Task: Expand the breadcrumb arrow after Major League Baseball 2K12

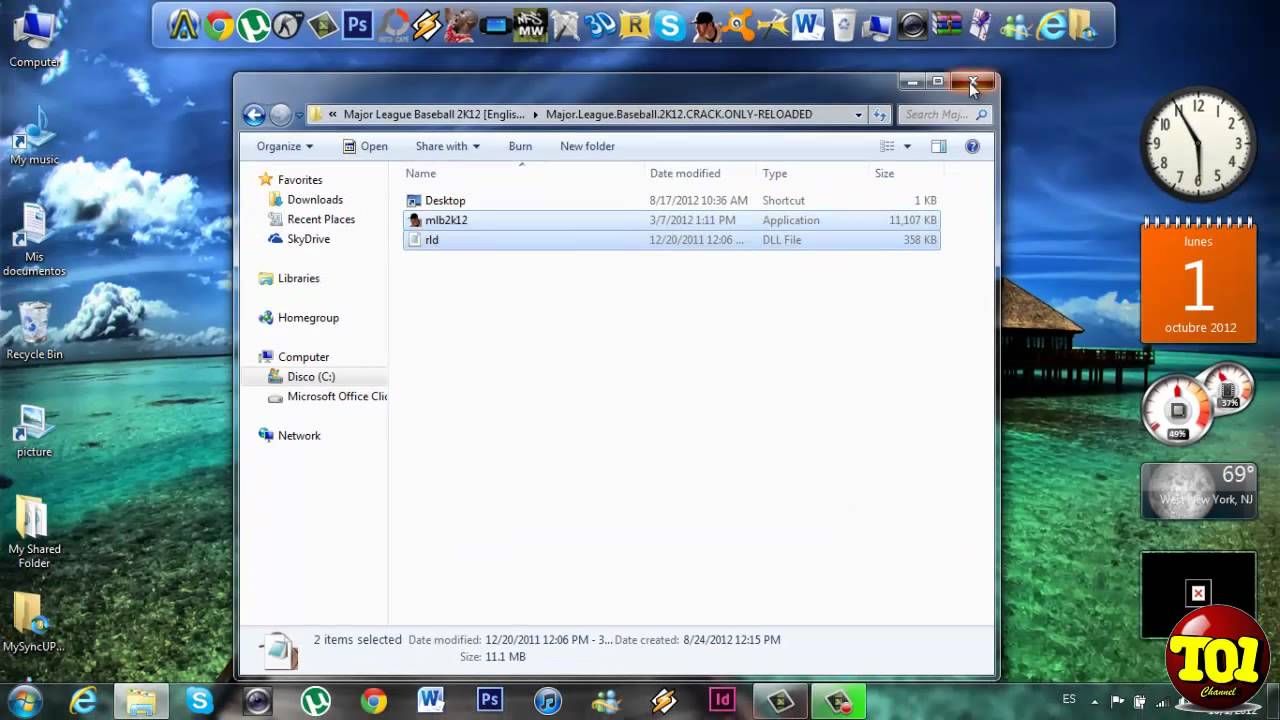Action: tap(535, 115)
